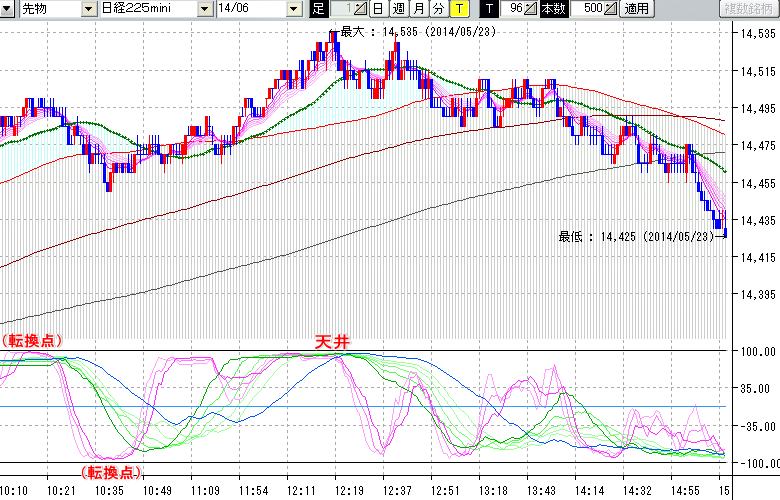Screen dimensions: 780x500
Task: Select the 日 (daily) timeframe button
Action: [x=378, y=9]
